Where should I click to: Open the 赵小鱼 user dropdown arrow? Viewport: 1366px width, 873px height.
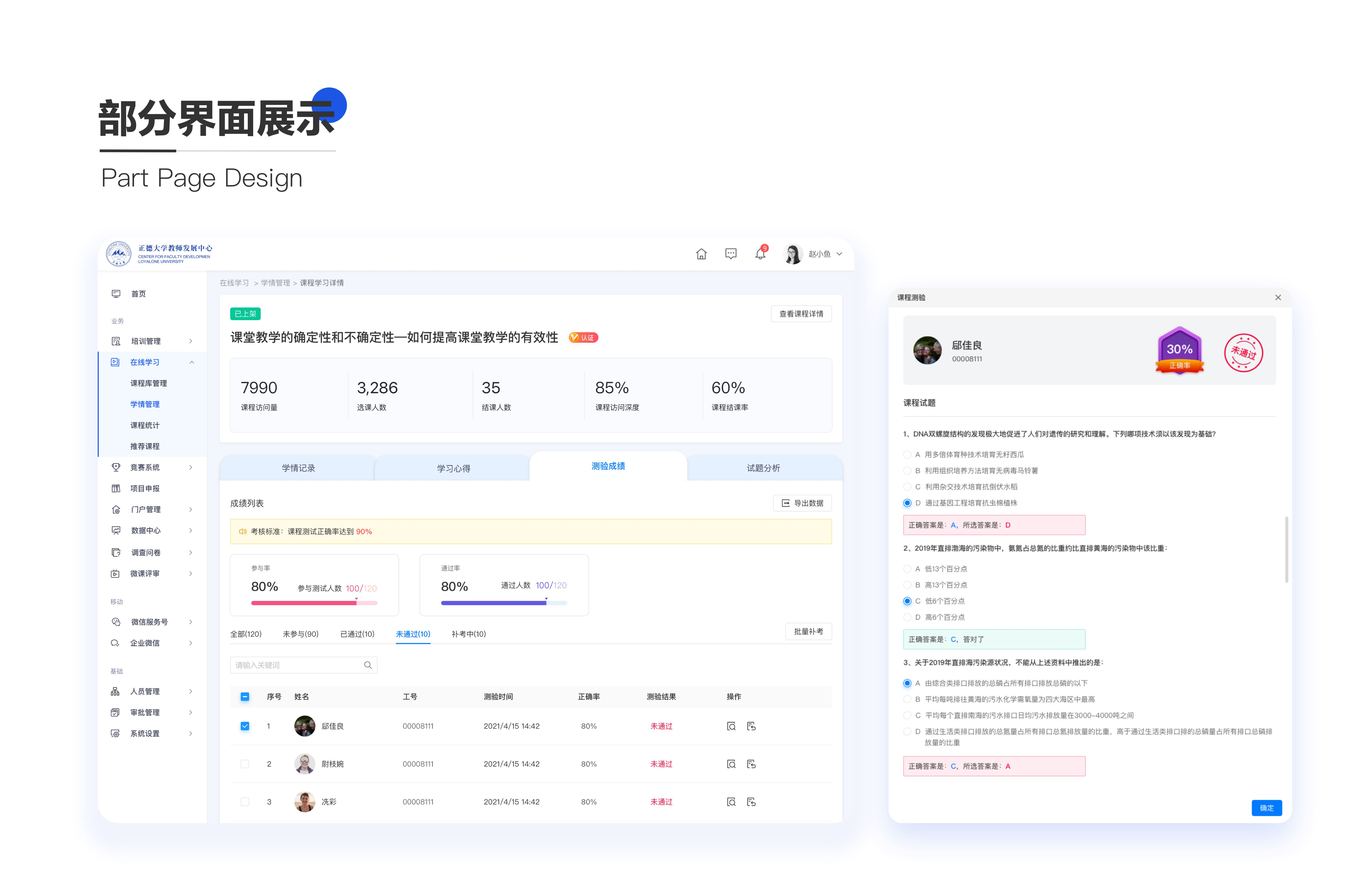coord(839,254)
